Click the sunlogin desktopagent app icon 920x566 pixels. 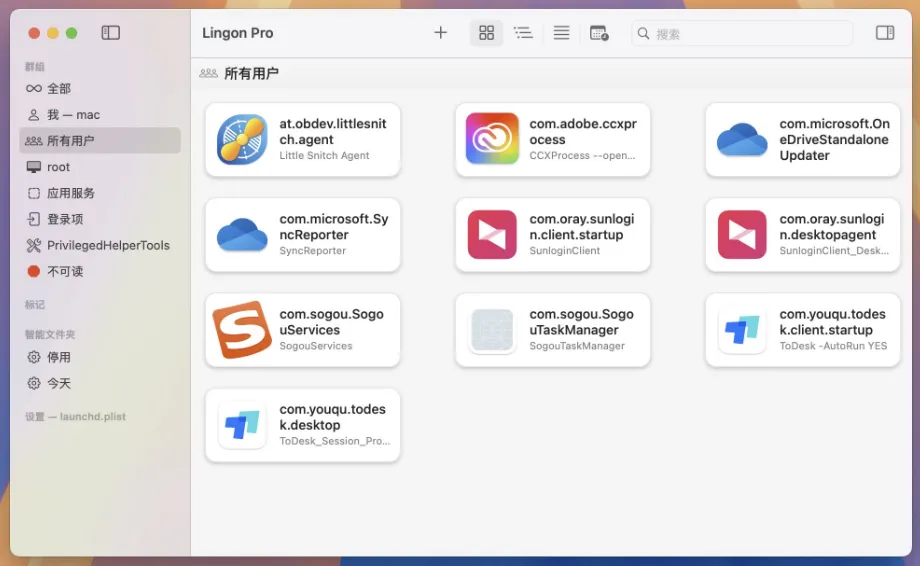742,235
